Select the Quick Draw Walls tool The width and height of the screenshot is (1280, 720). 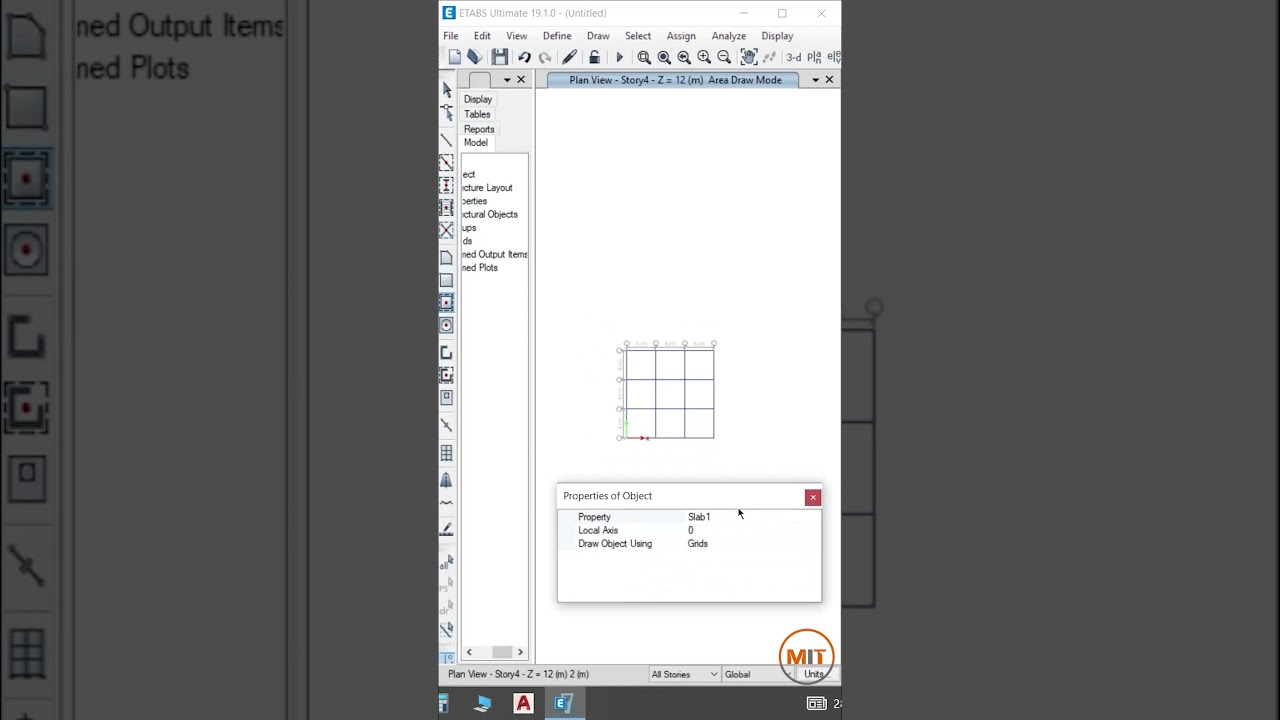(x=446, y=375)
